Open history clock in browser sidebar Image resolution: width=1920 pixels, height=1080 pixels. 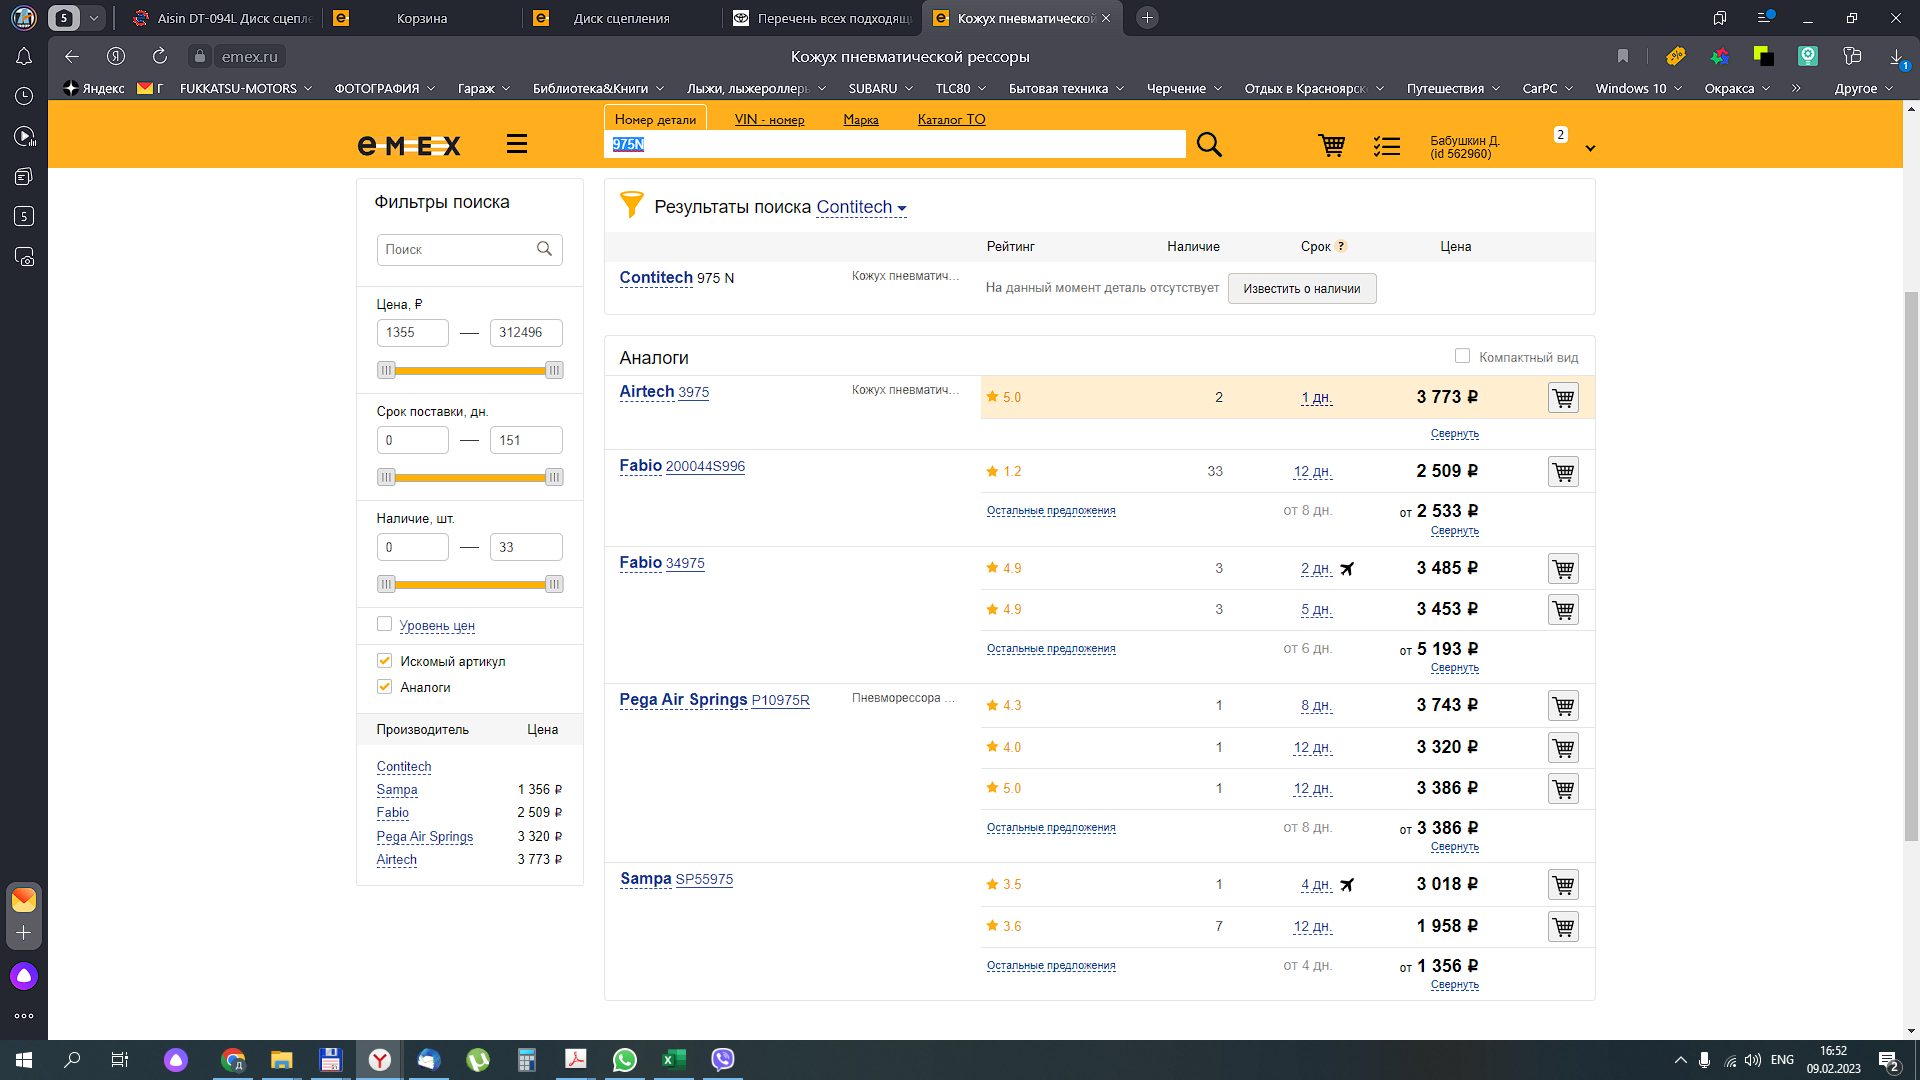coord(24,96)
